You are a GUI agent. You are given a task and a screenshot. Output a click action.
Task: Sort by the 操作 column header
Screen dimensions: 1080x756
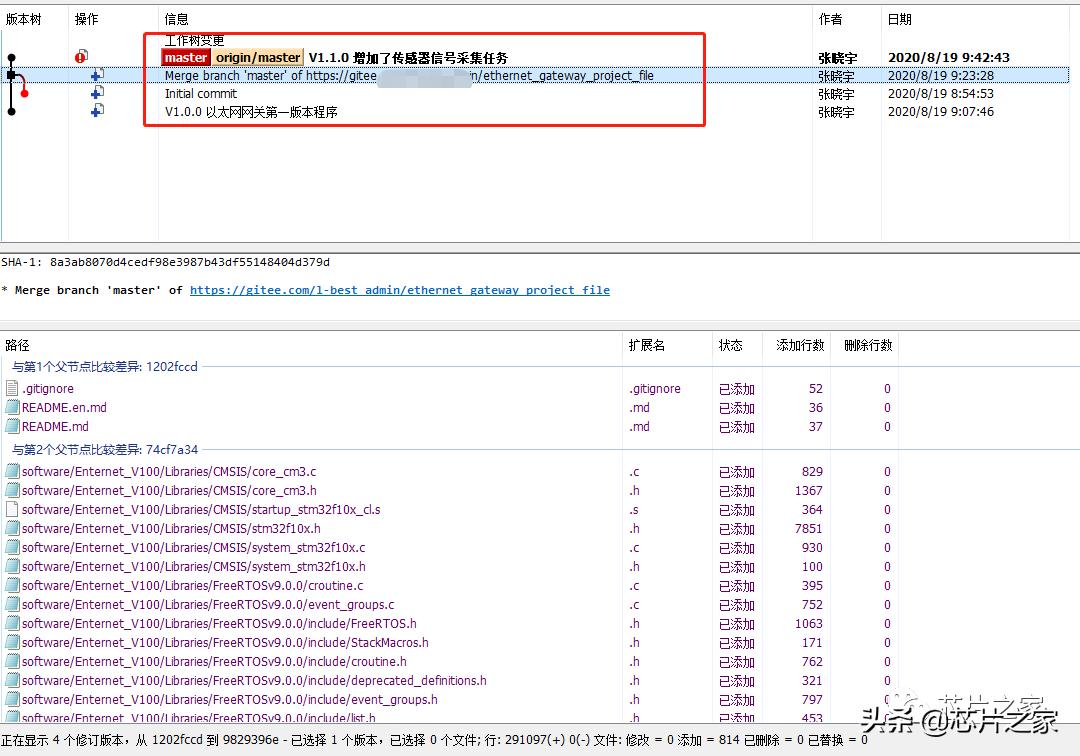click(86, 19)
